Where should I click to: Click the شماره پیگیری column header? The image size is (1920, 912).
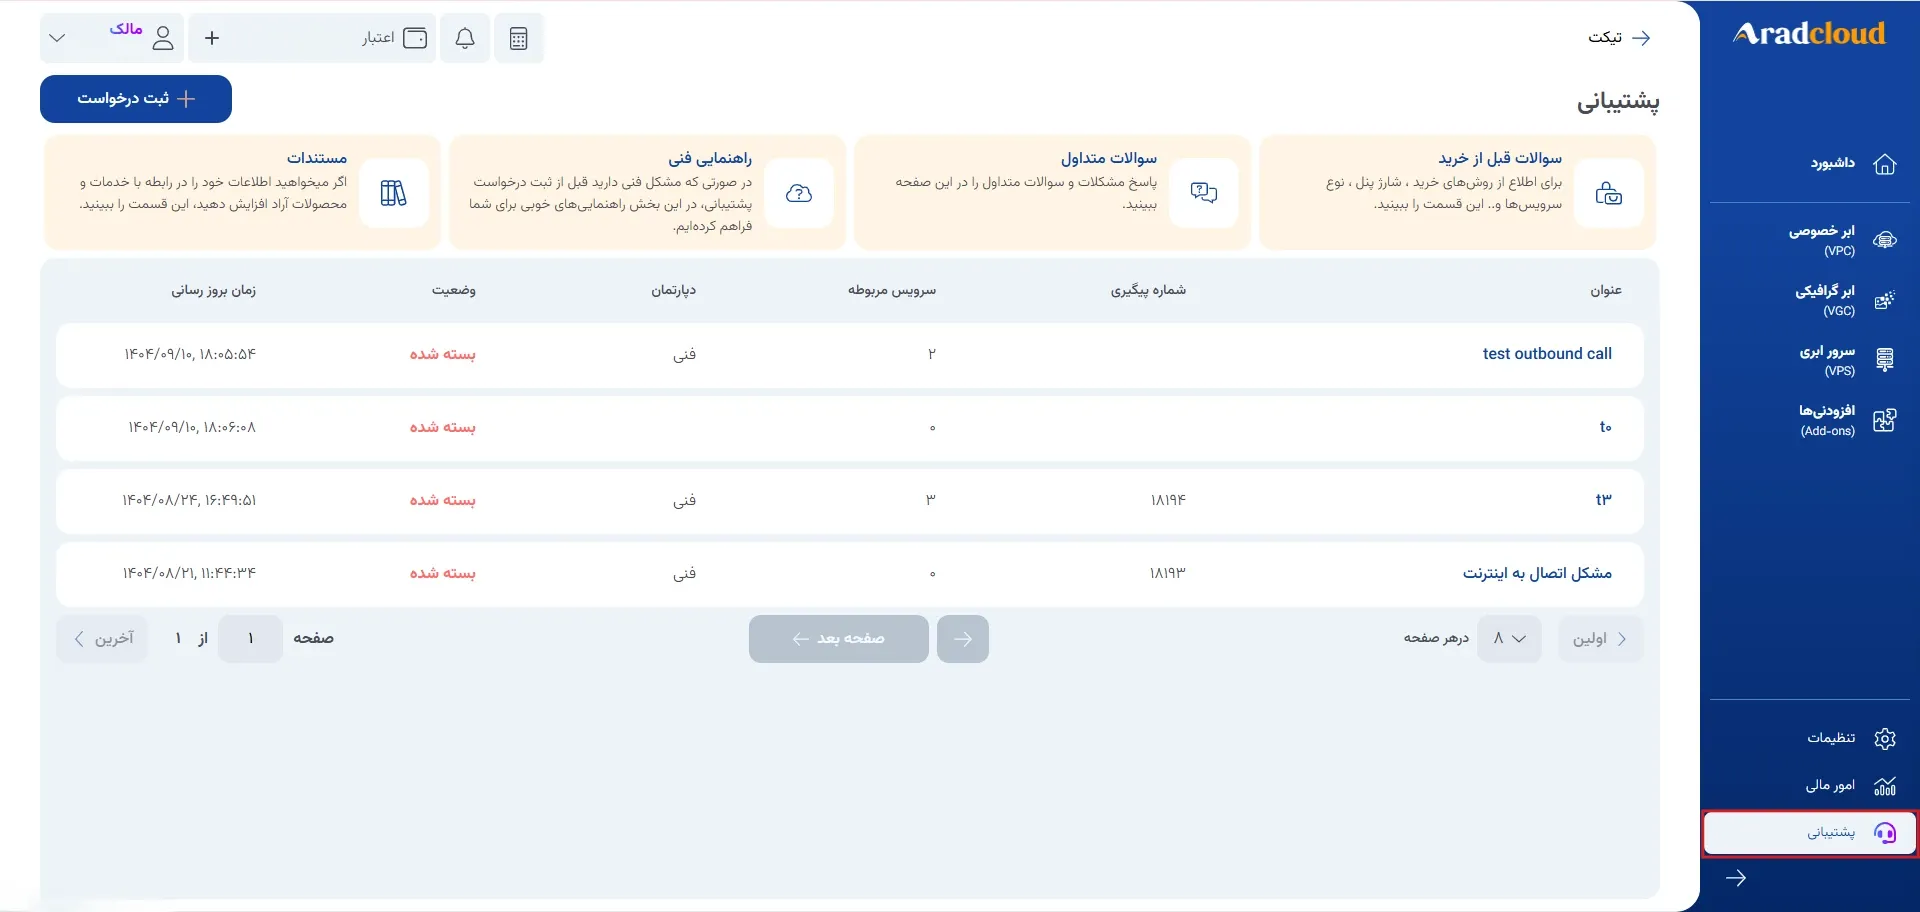1148,290
